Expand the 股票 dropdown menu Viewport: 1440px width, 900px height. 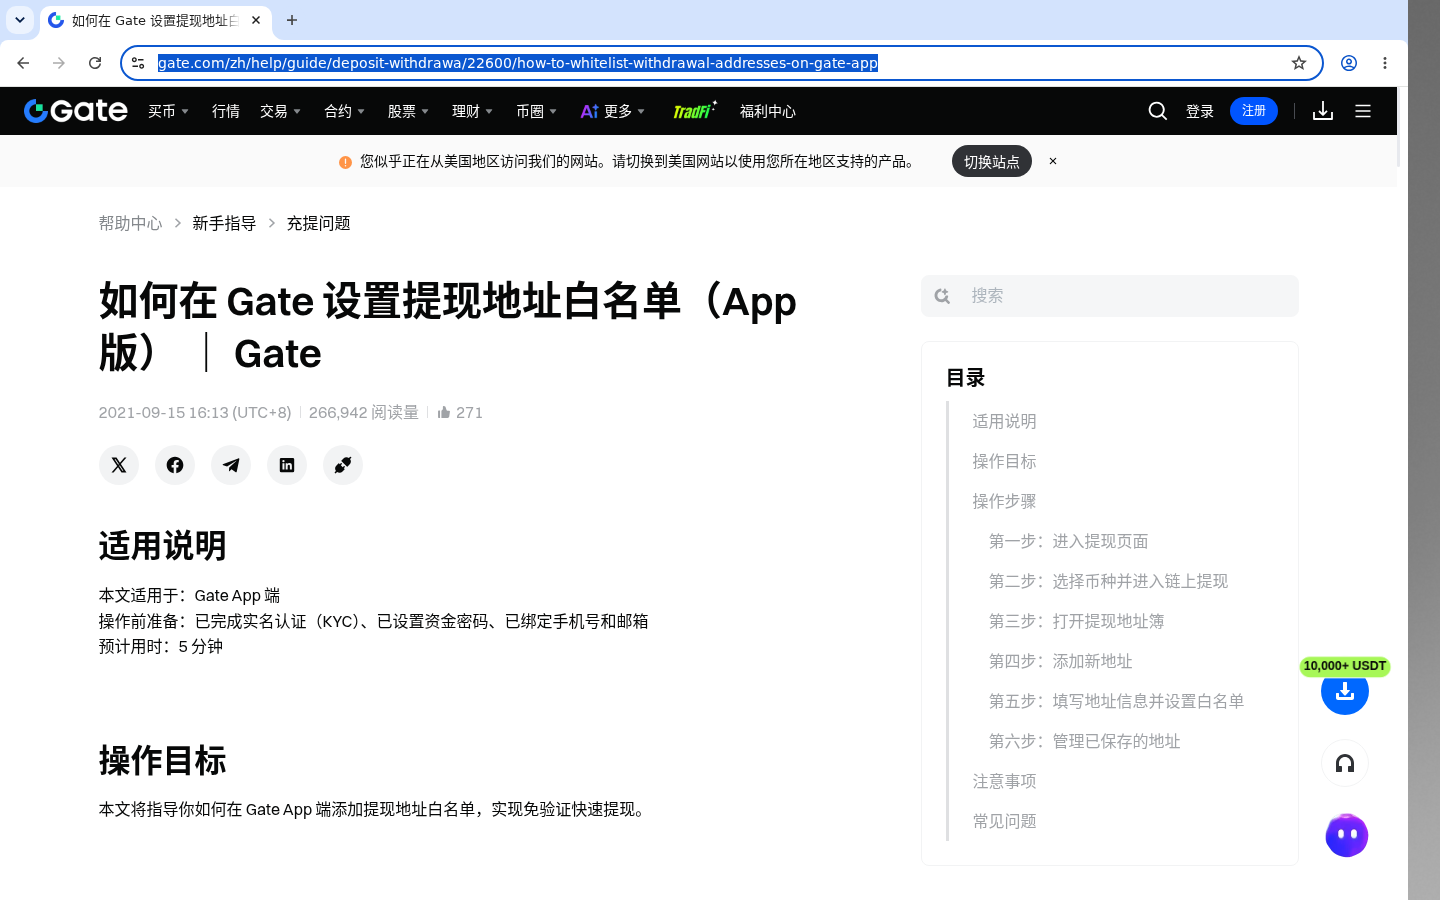click(x=409, y=111)
